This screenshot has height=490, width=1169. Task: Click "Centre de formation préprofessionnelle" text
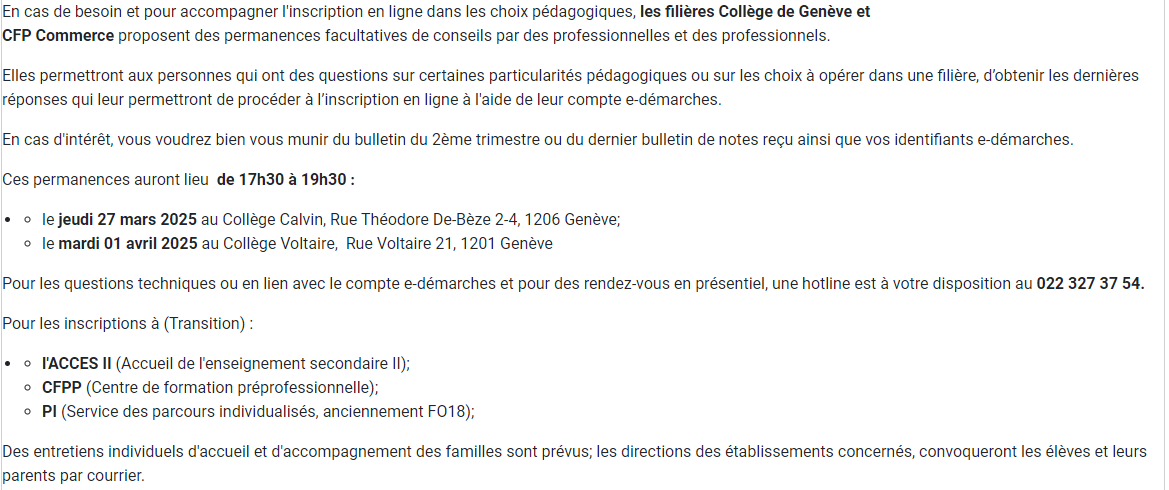pos(230,387)
